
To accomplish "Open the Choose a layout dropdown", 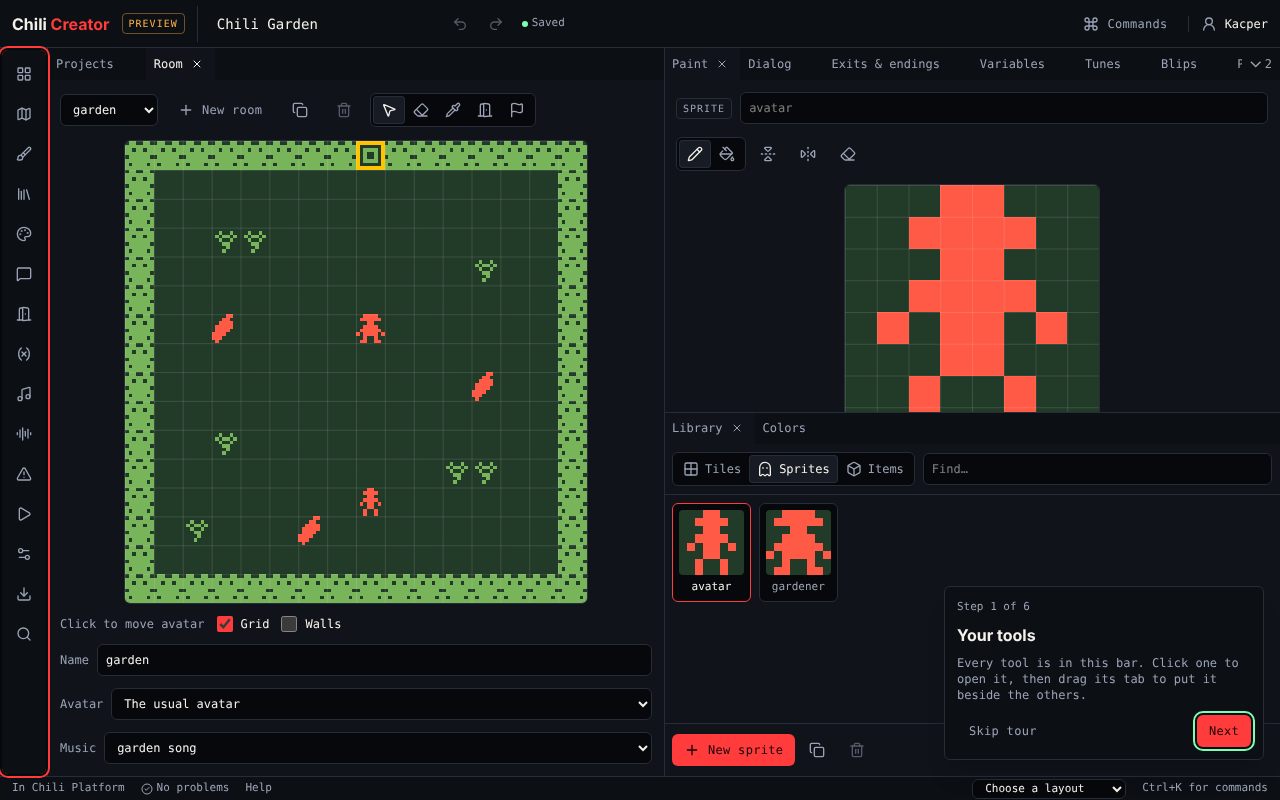I will [1049, 788].
